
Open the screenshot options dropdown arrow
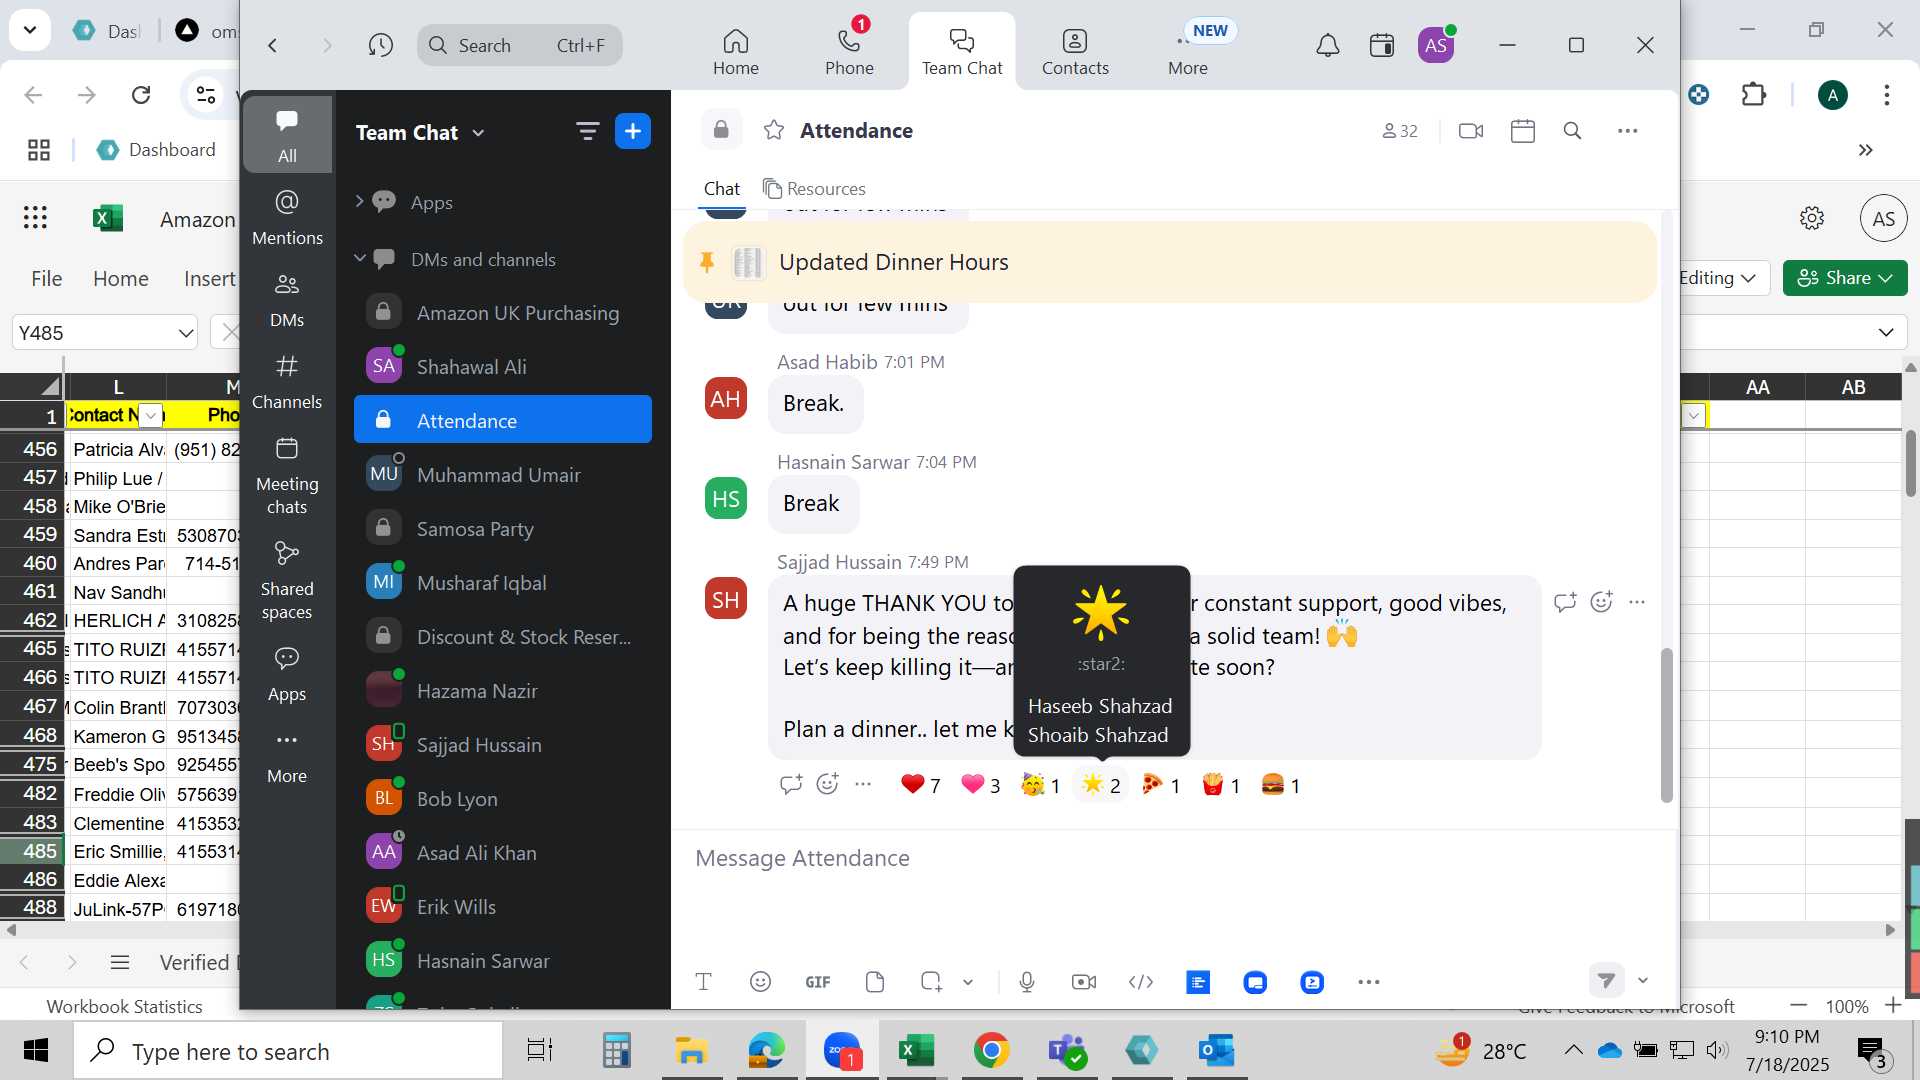(x=968, y=982)
